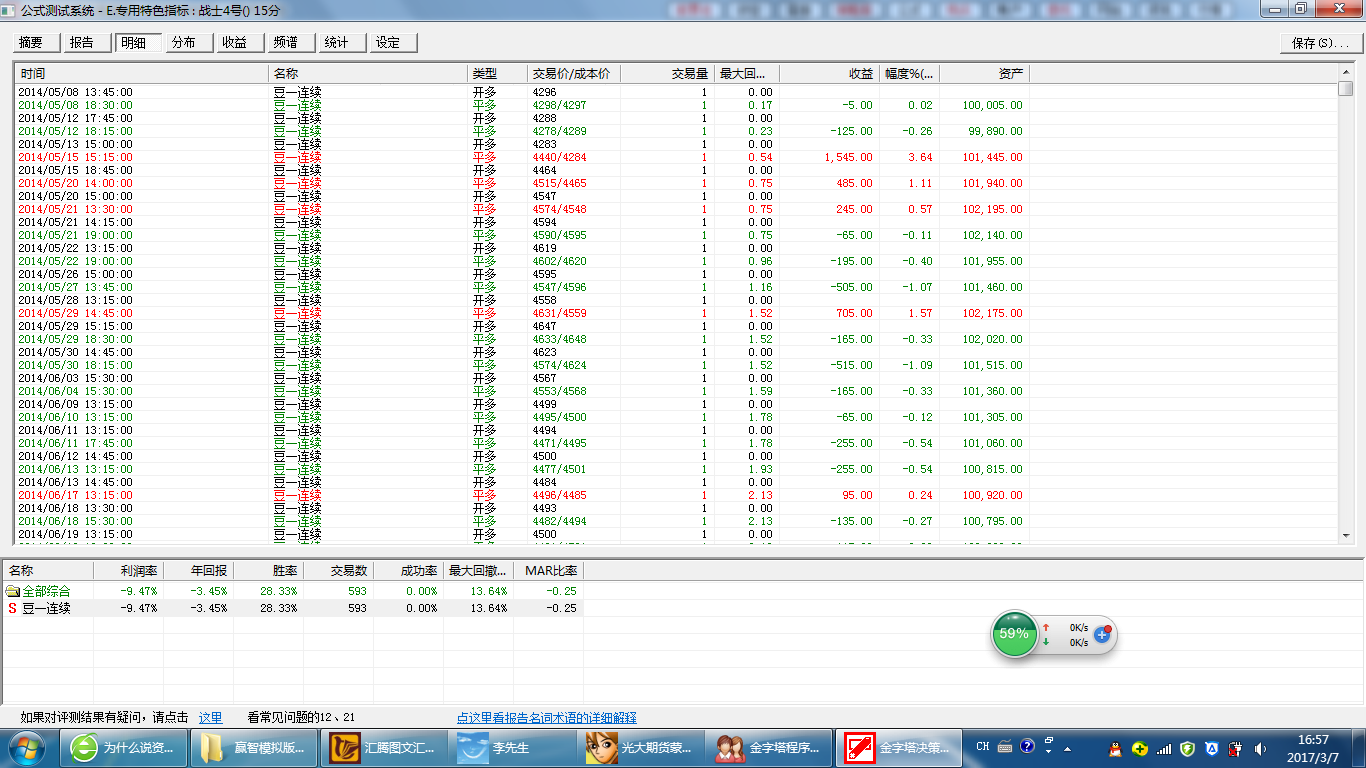Sort the table by 时间 column header
This screenshot has width=1366, height=768.
point(140,74)
